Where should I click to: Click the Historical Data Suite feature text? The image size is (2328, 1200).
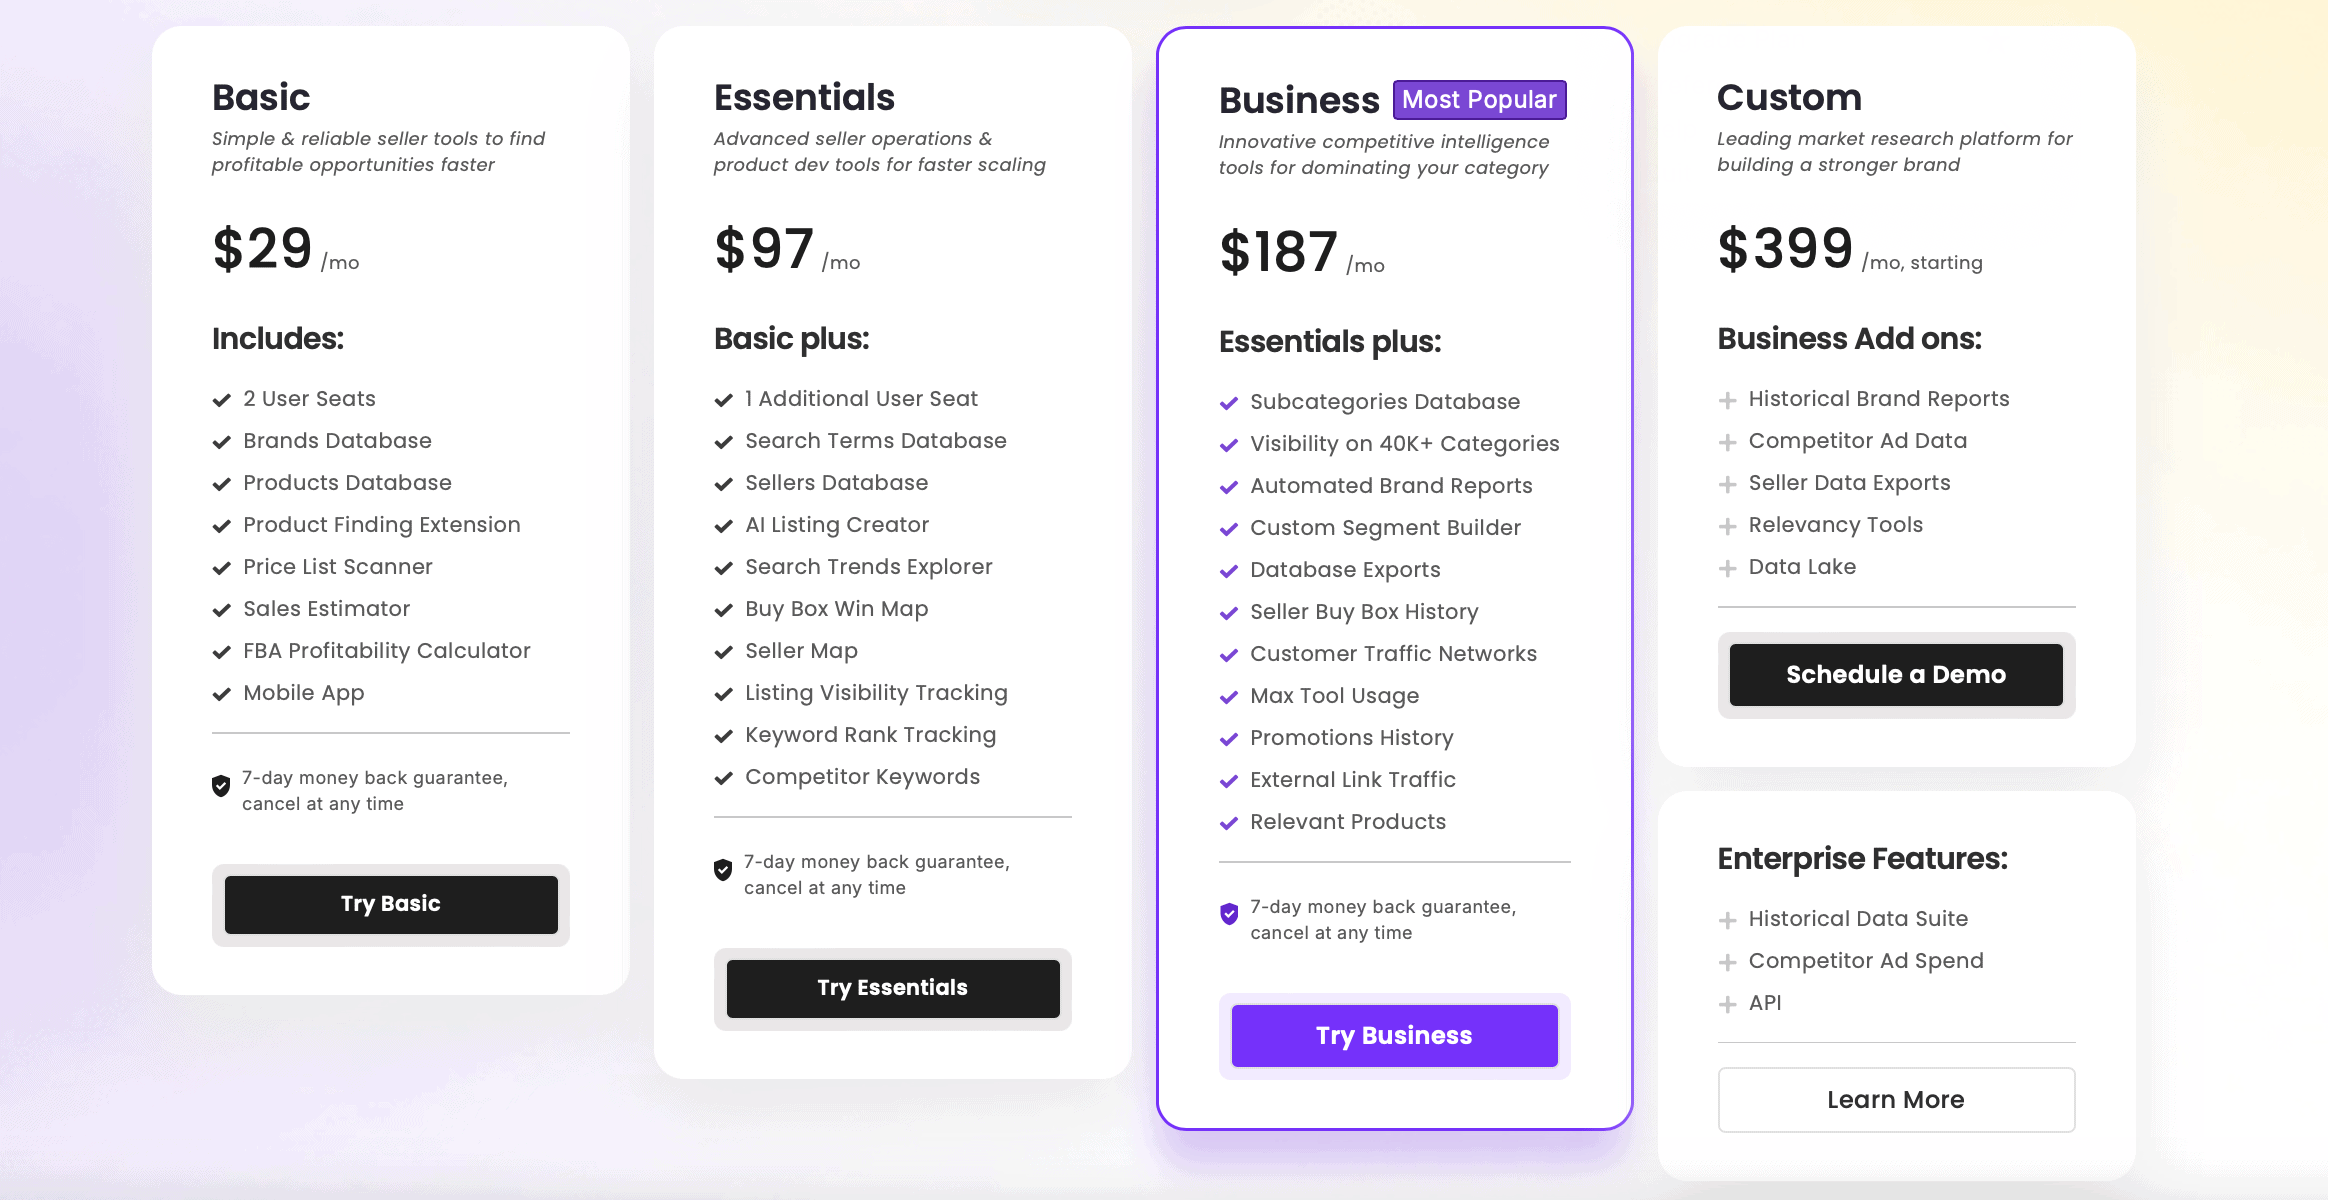(x=1858, y=919)
